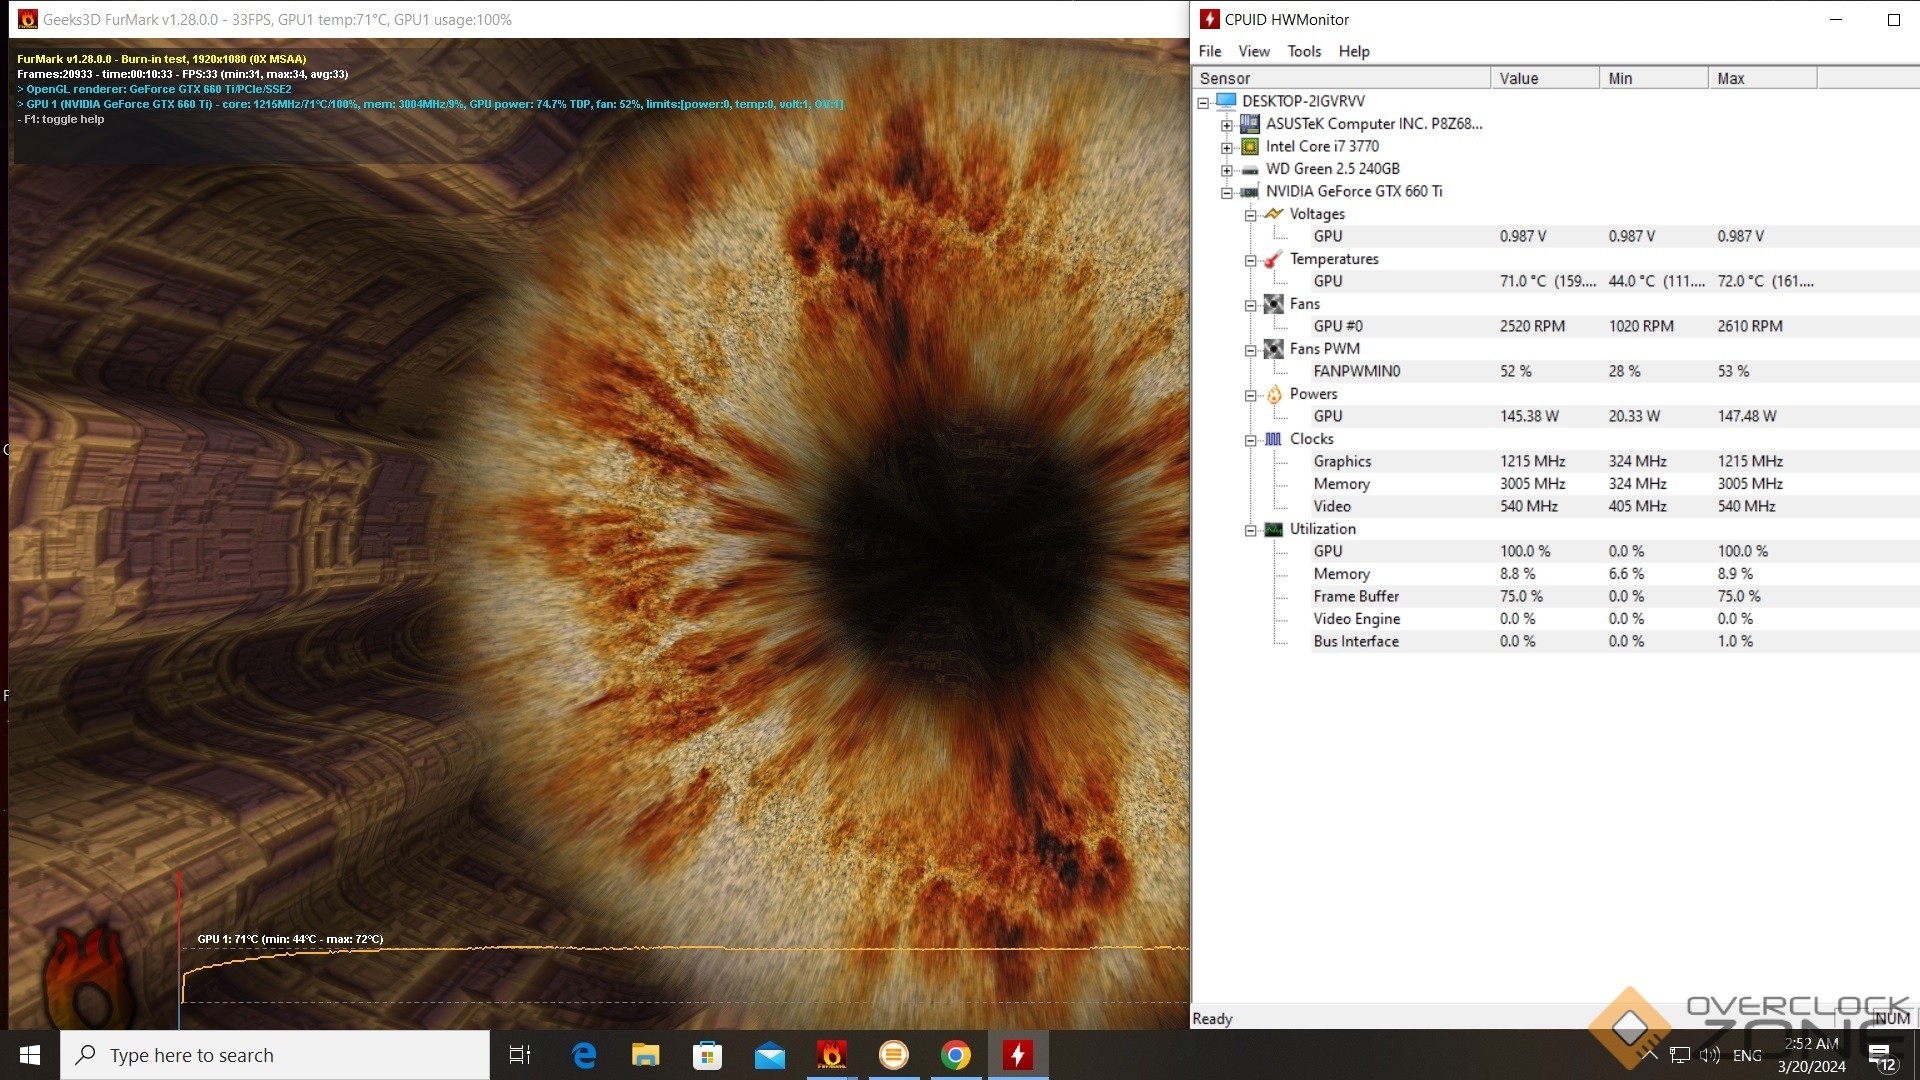
Task: Open FurMark from the taskbar
Action: point(831,1055)
